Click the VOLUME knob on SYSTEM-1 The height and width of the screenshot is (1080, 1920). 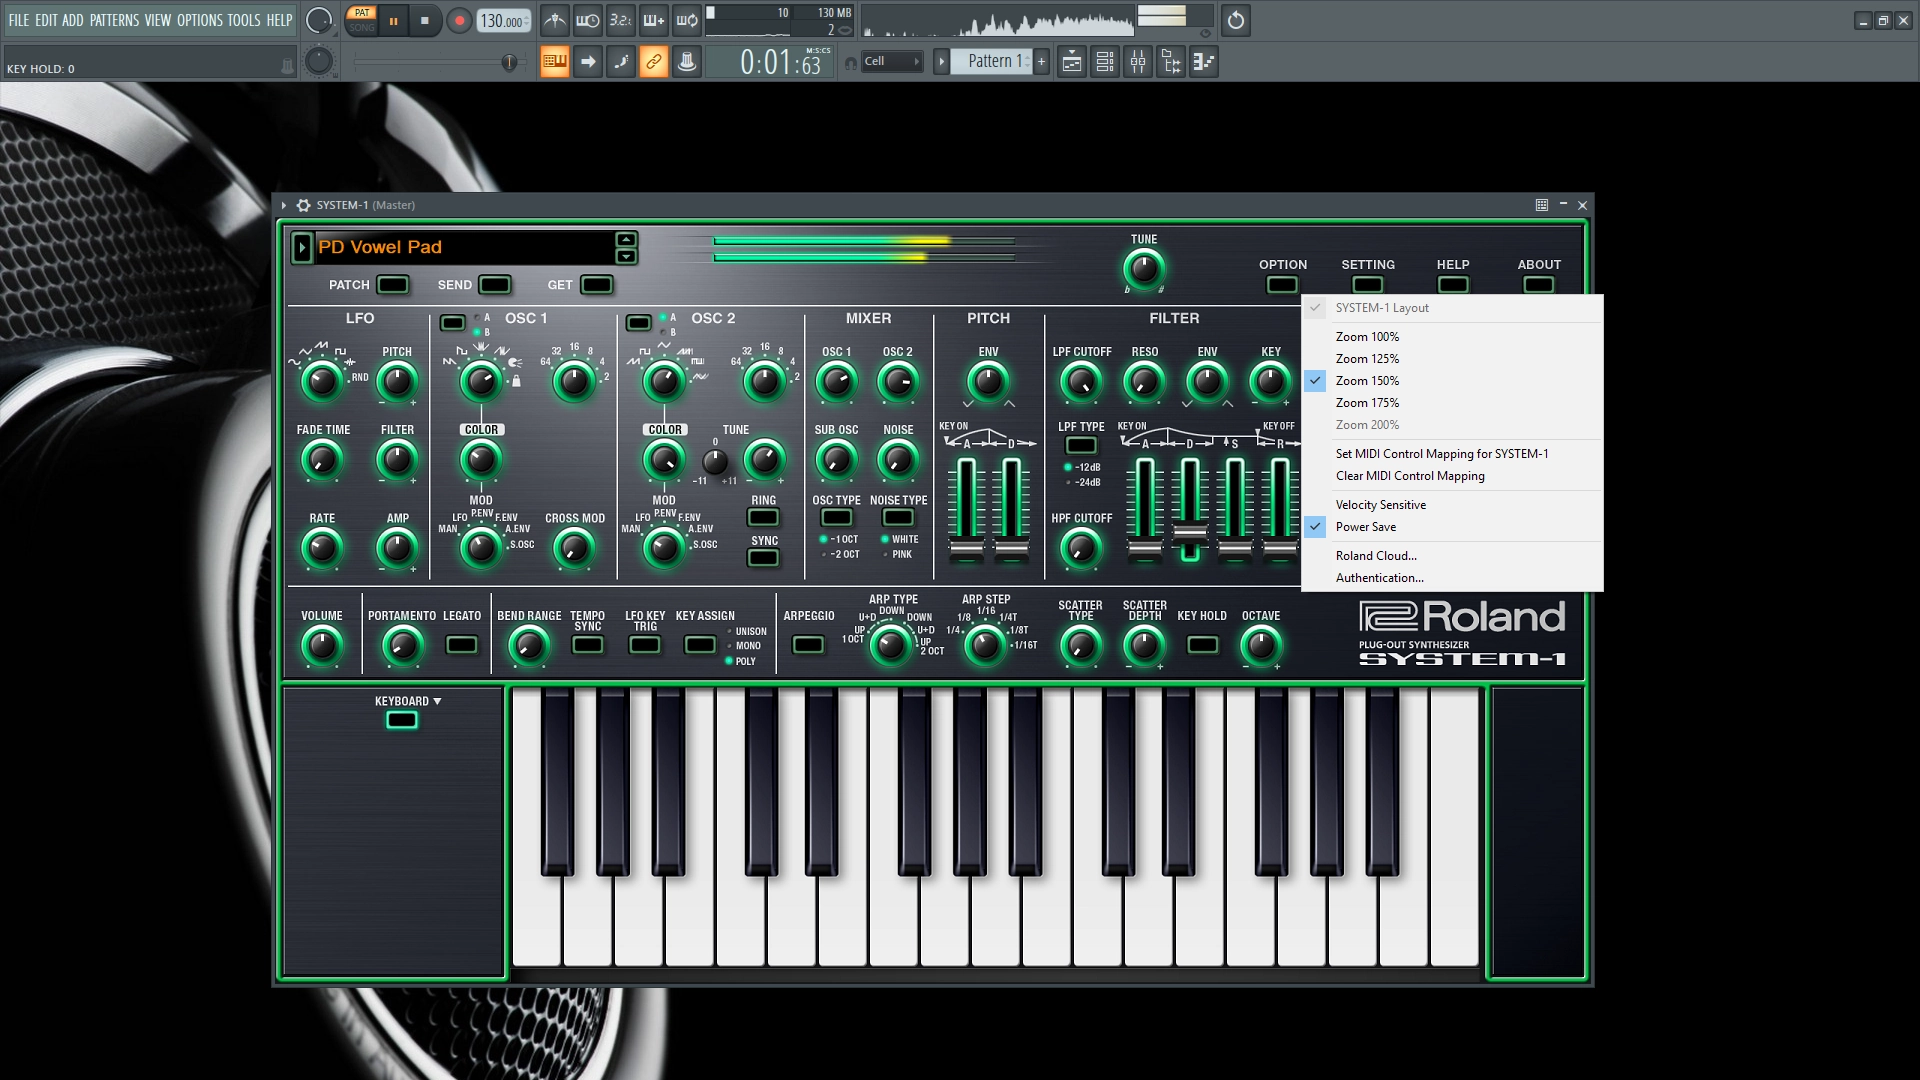click(x=322, y=645)
